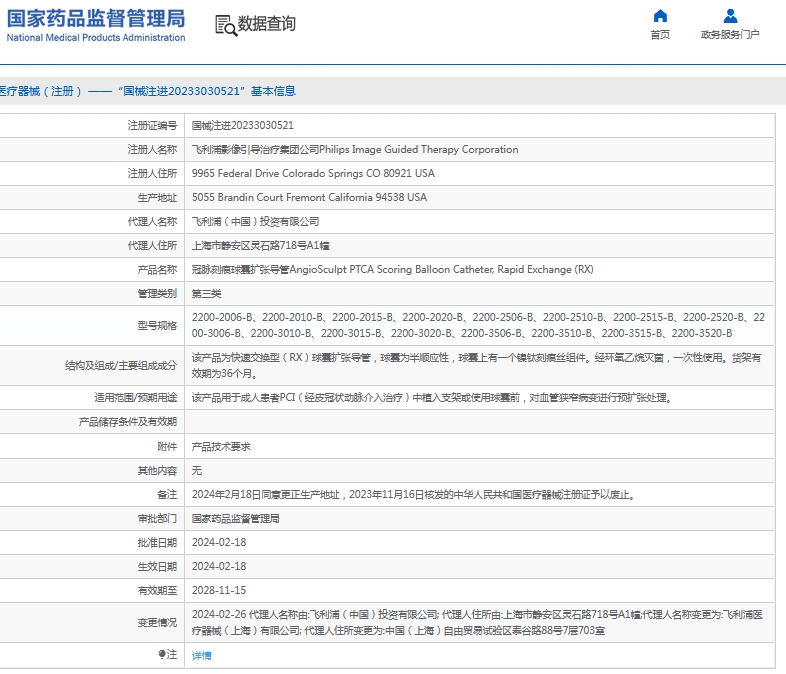Click the 备注 row label
786x674 pixels.
[x=167, y=495]
